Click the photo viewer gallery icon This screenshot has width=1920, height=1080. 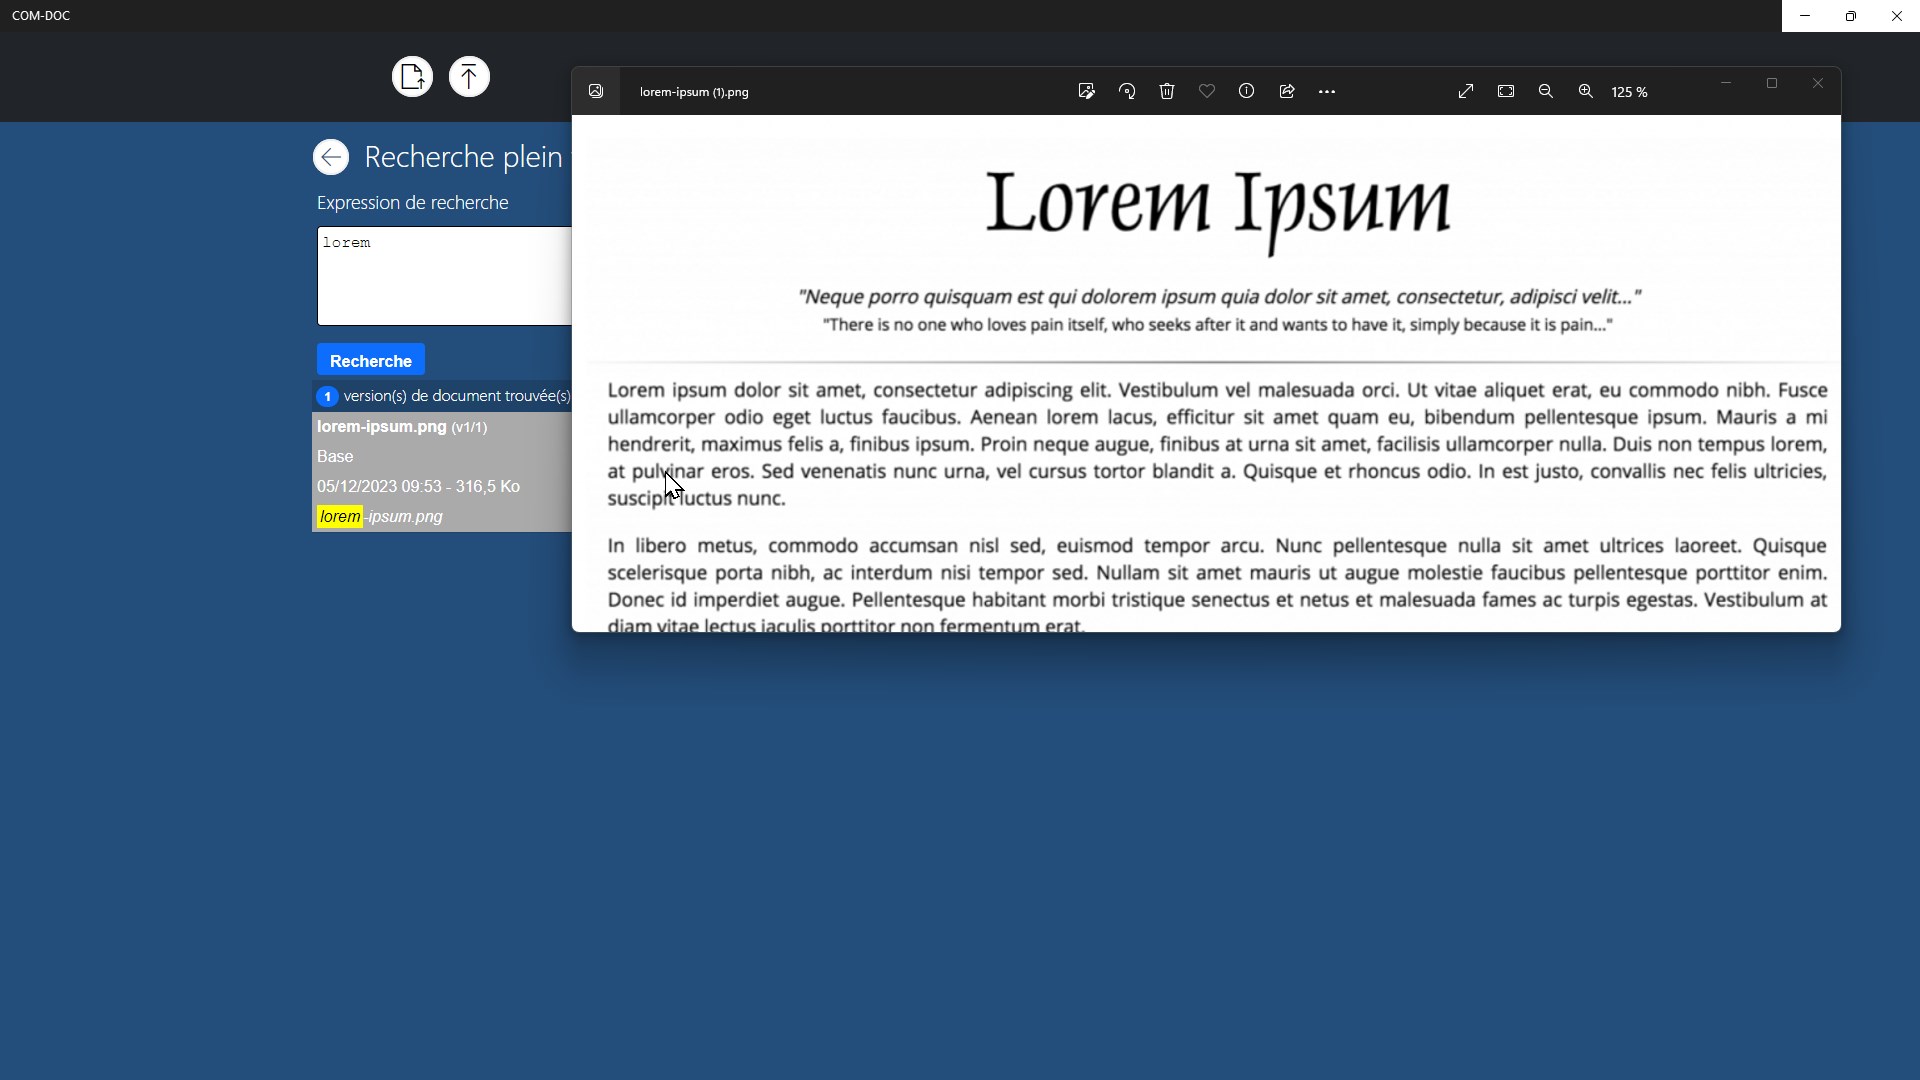click(x=596, y=91)
